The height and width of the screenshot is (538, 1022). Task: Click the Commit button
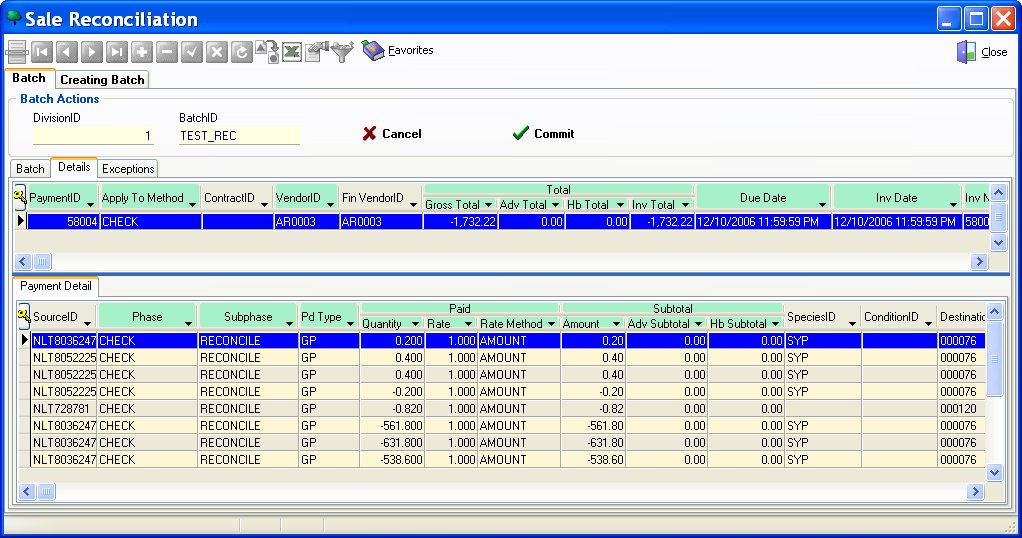[543, 134]
